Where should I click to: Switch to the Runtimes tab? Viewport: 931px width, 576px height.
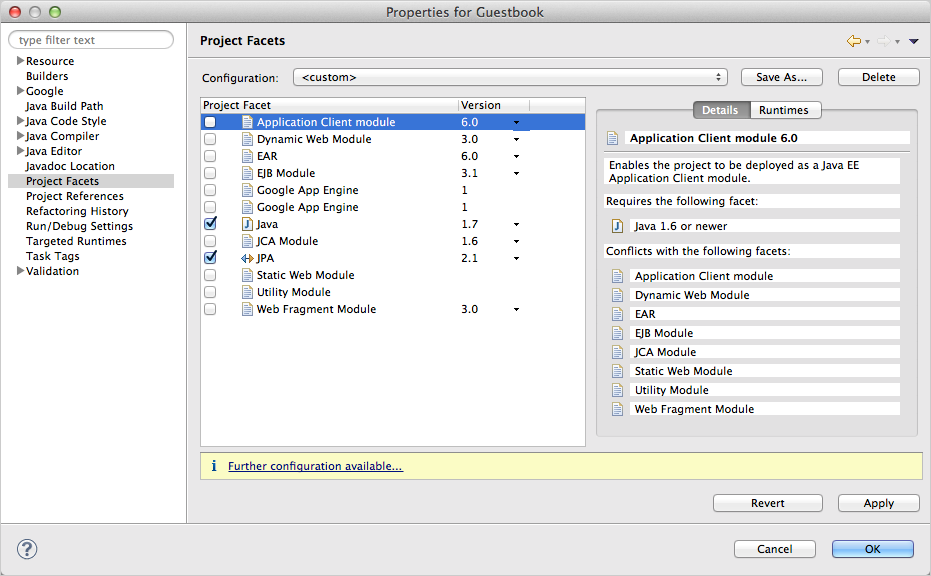(x=784, y=110)
